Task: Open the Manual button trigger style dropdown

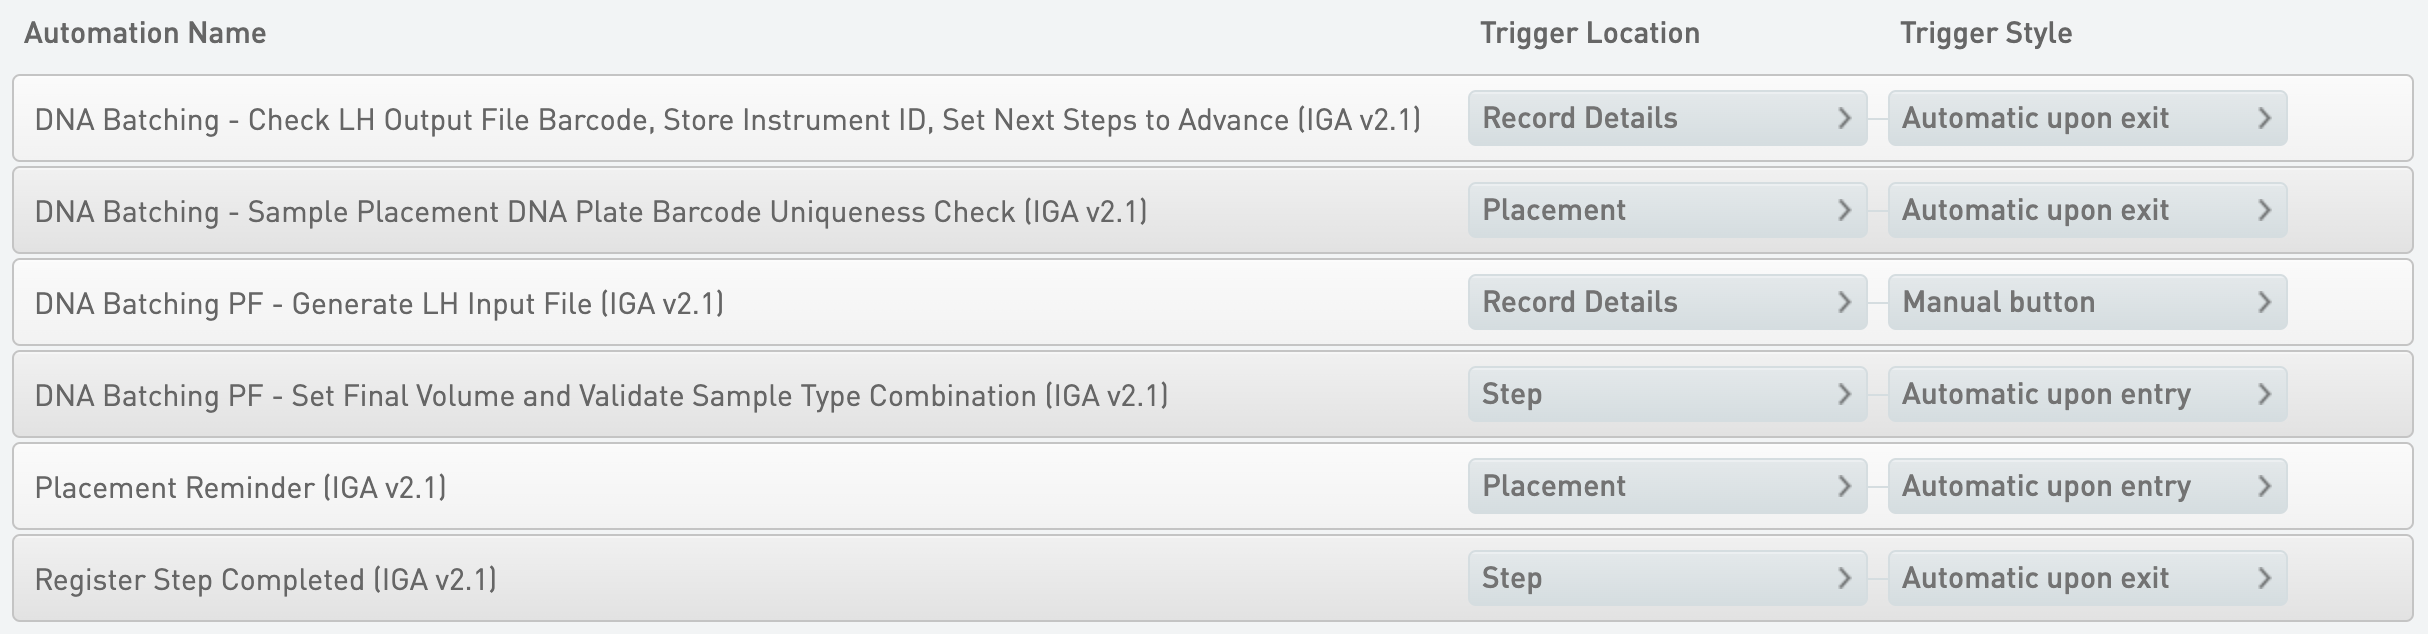Action: coord(2086,302)
